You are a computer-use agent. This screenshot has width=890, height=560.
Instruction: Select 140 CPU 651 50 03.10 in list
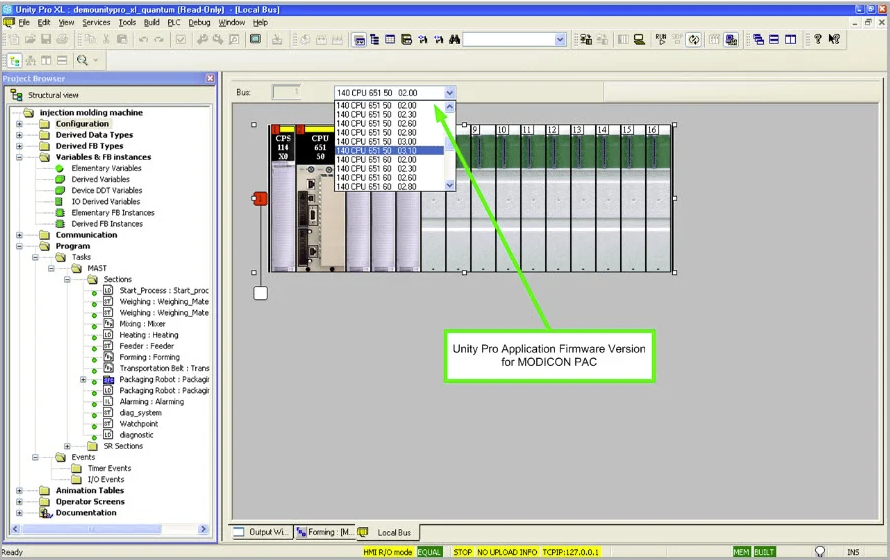click(389, 150)
